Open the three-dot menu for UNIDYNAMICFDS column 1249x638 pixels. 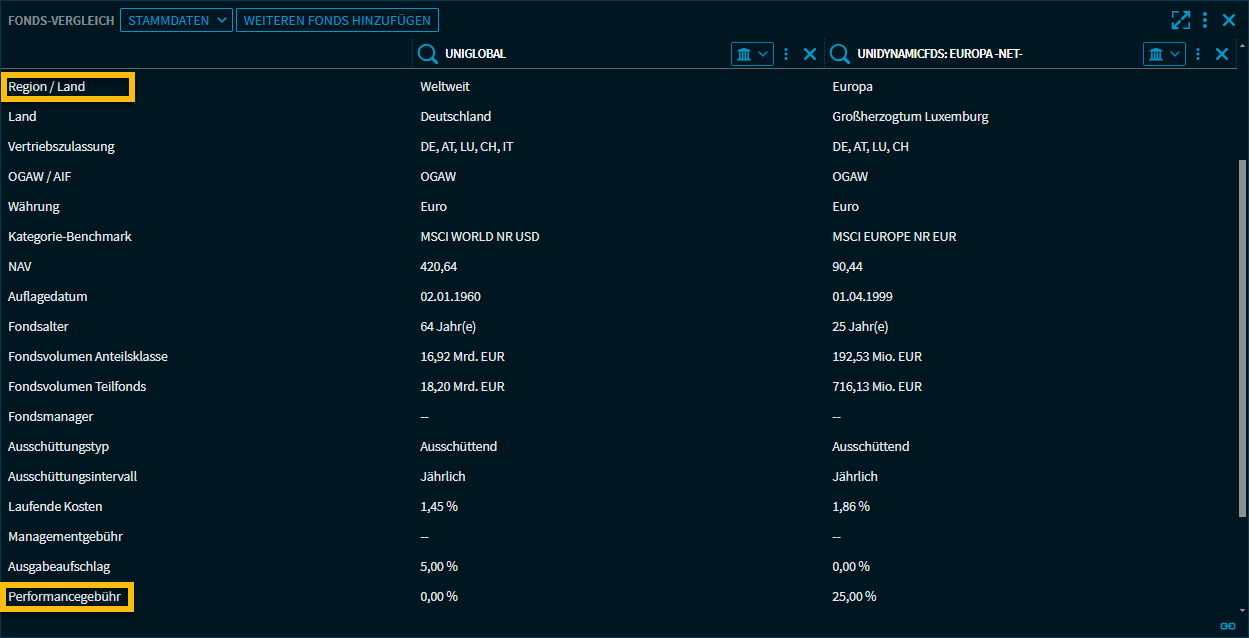(x=1198, y=54)
